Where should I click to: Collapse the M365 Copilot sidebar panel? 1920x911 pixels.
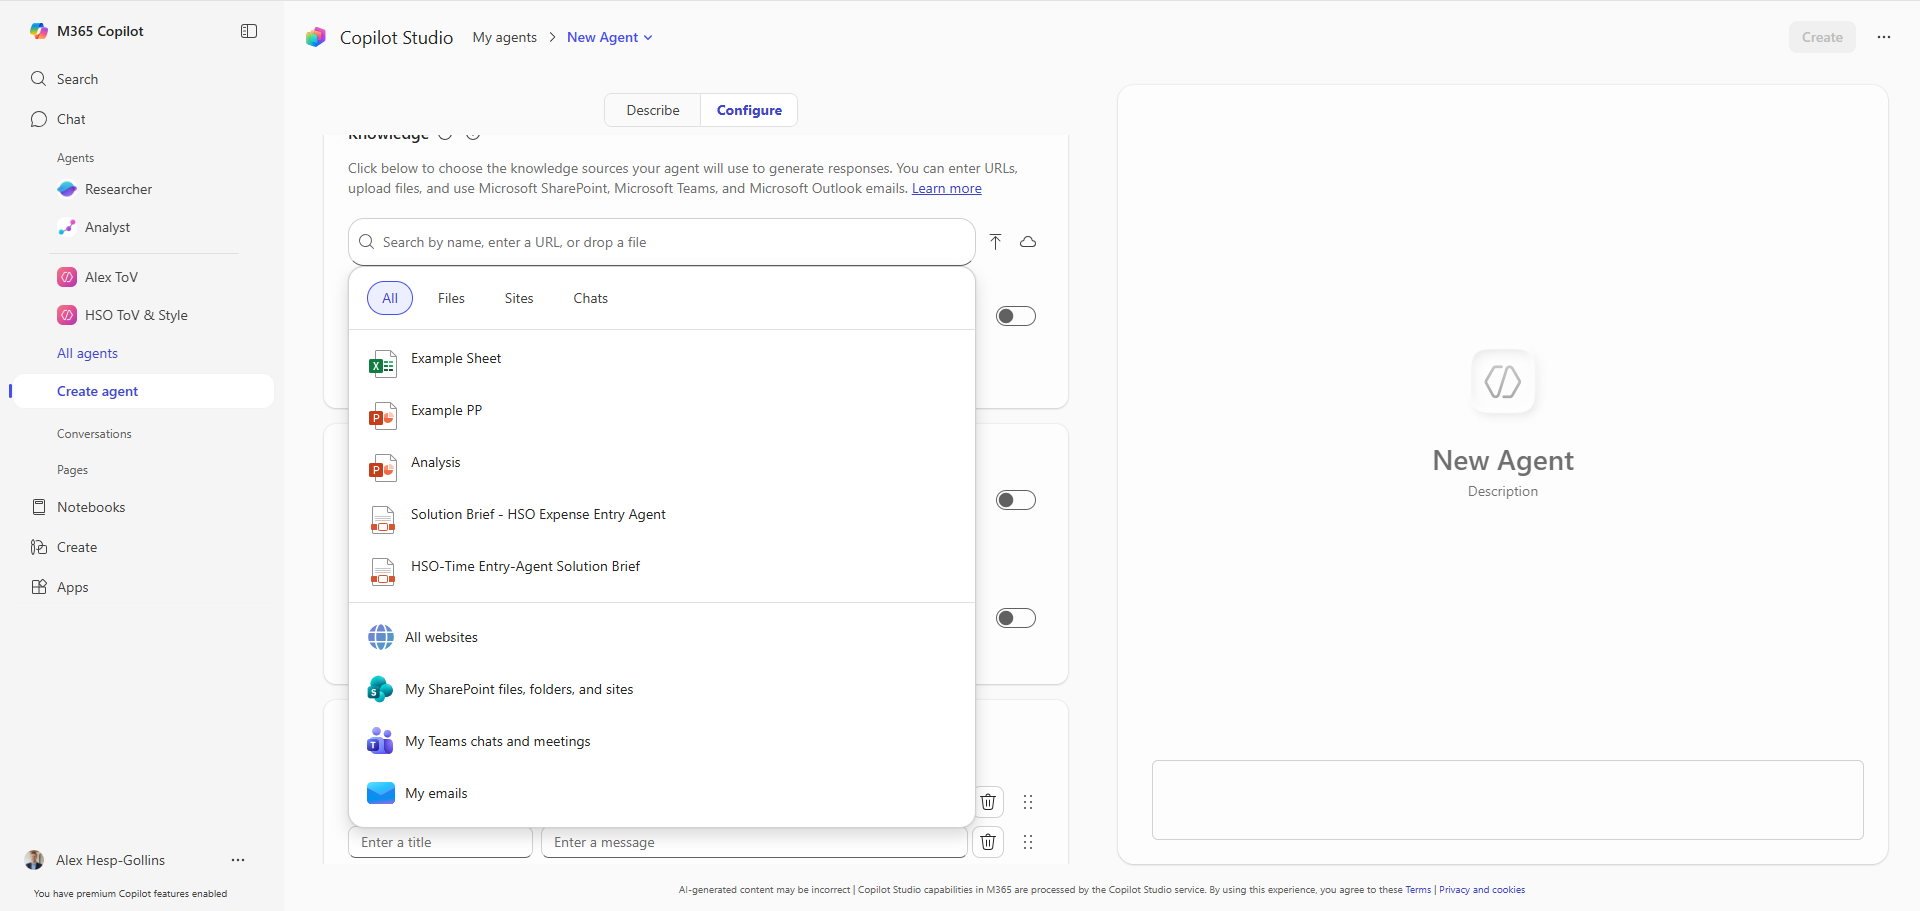click(x=249, y=31)
